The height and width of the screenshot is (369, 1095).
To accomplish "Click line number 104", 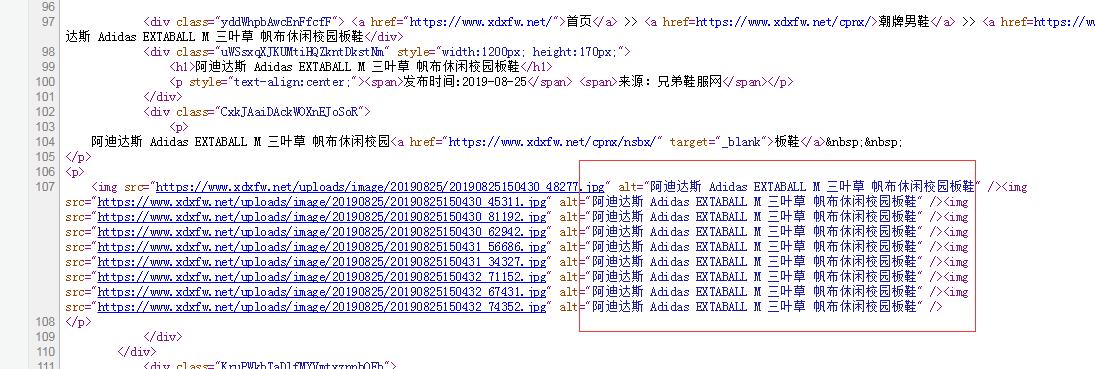I will pyautogui.click(x=45, y=142).
